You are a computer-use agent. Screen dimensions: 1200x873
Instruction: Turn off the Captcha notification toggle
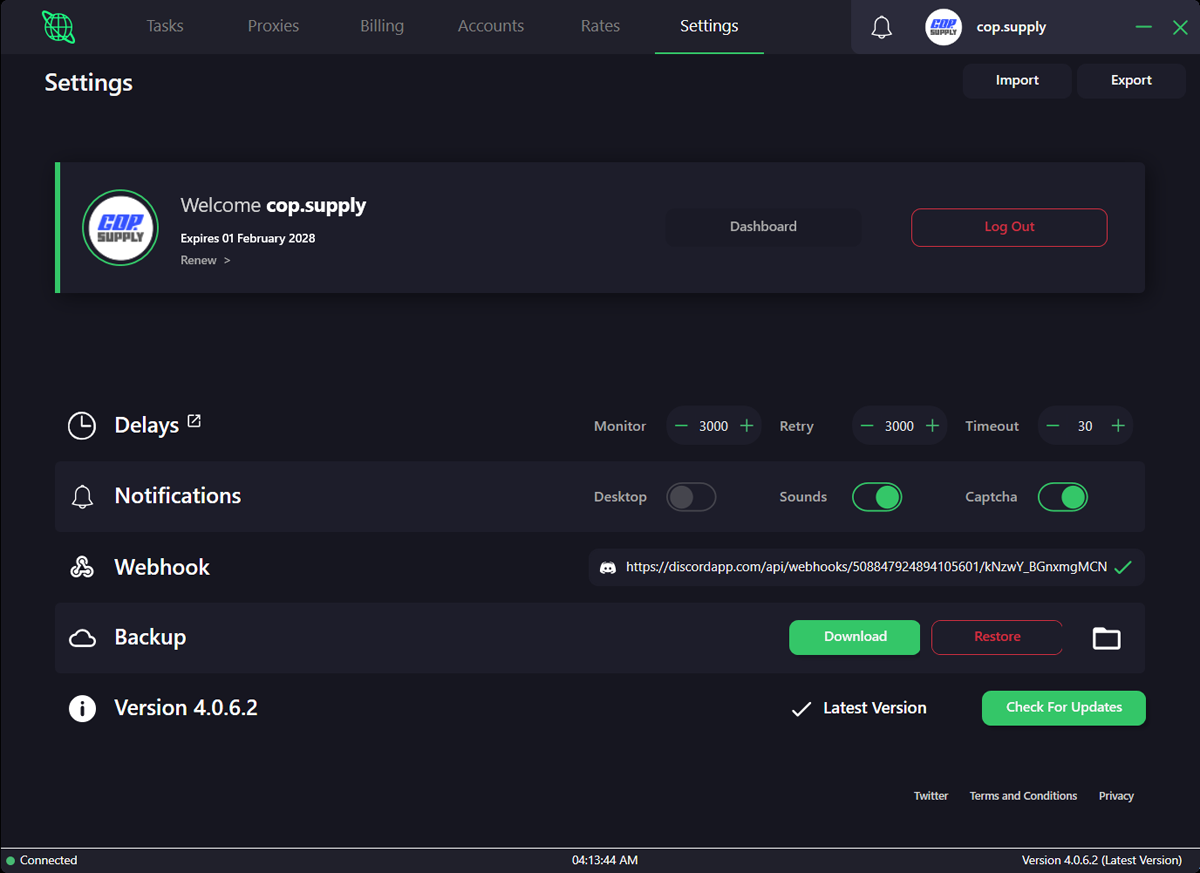1062,497
